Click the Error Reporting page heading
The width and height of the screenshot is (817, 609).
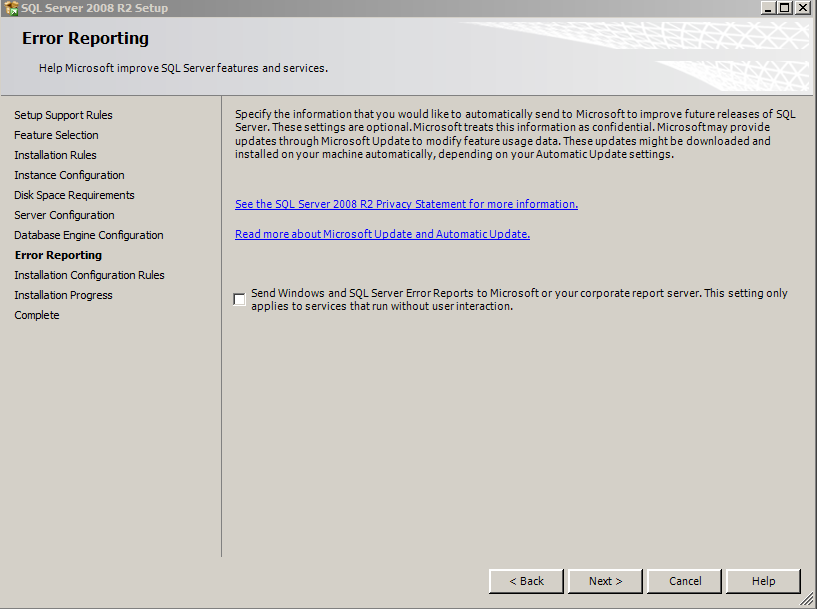tap(85, 38)
